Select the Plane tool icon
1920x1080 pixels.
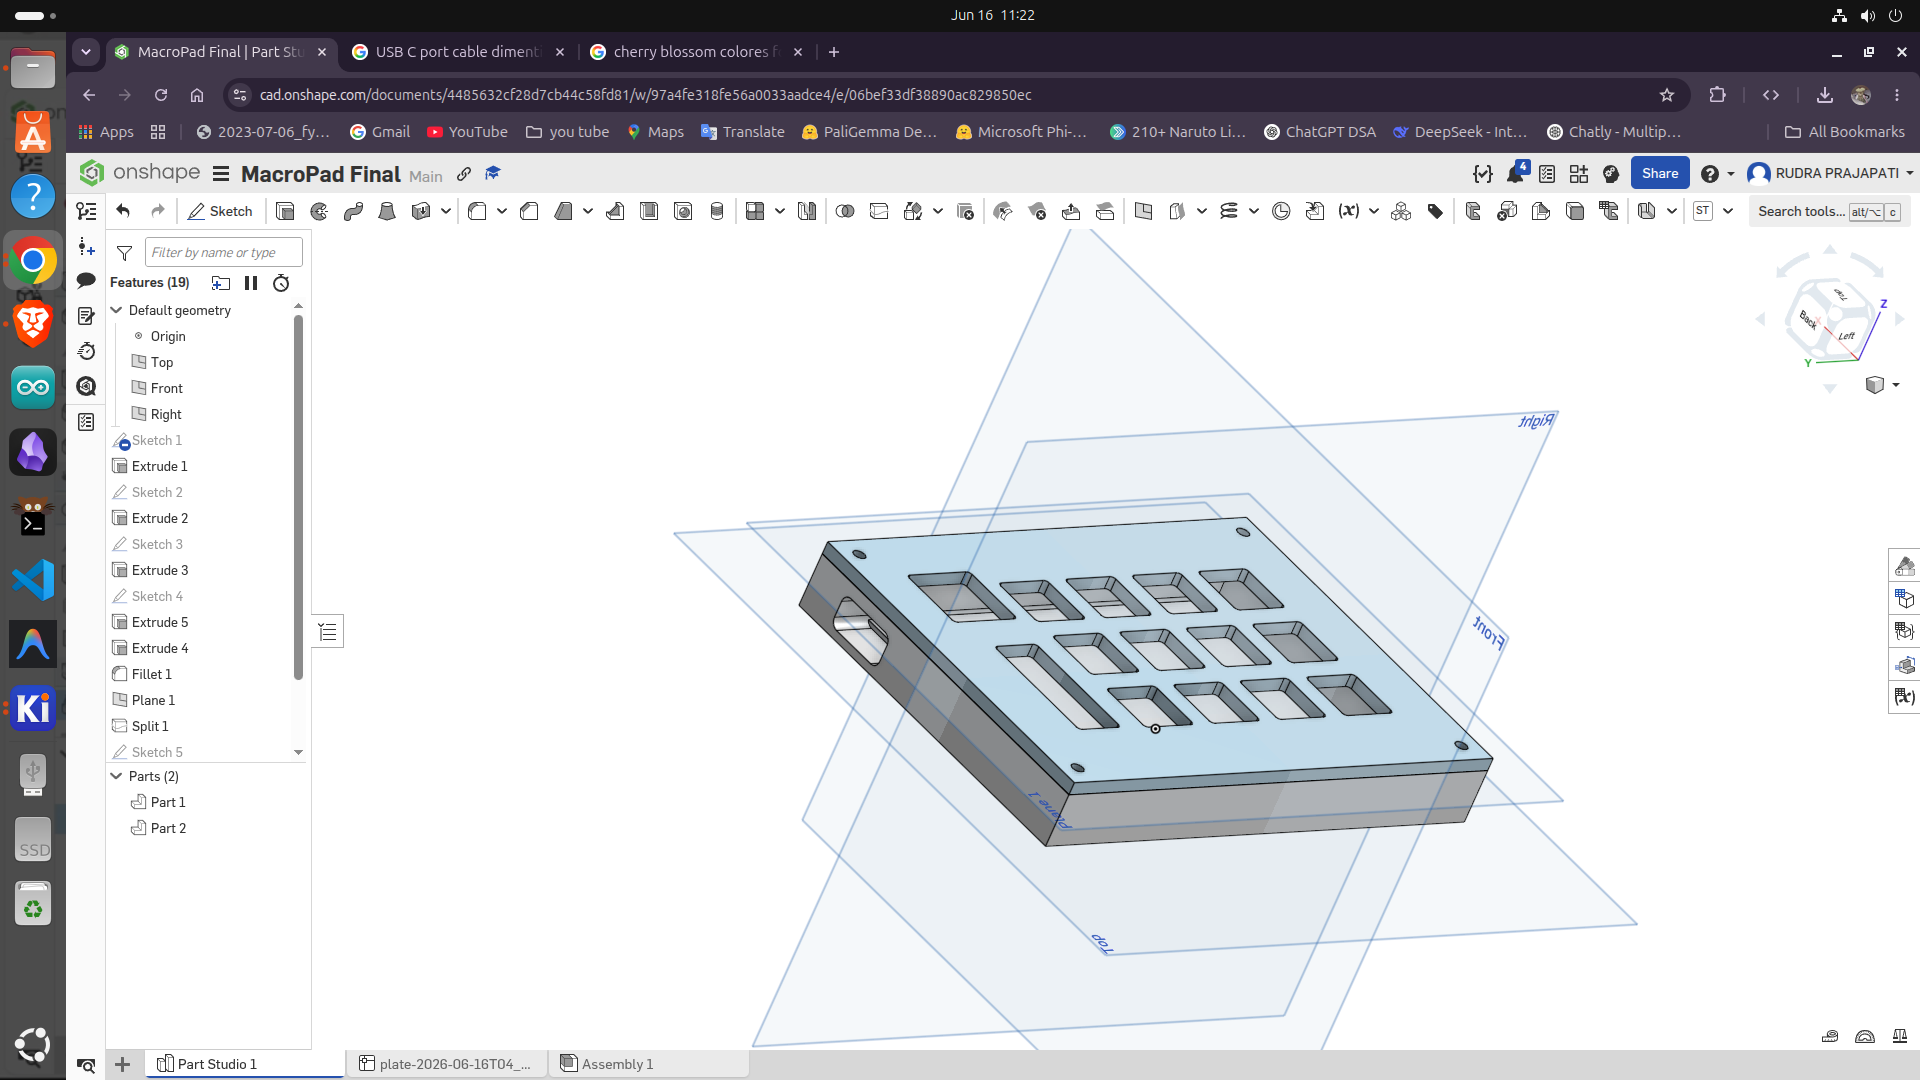coord(1143,211)
